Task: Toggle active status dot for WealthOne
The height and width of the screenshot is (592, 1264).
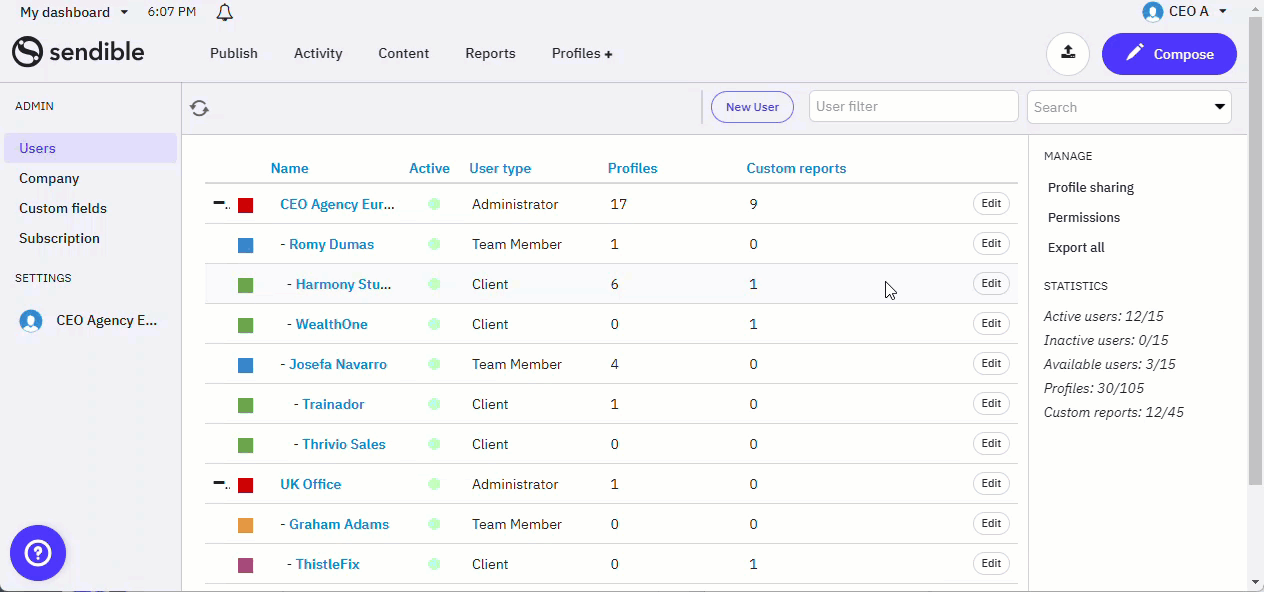Action: (434, 324)
